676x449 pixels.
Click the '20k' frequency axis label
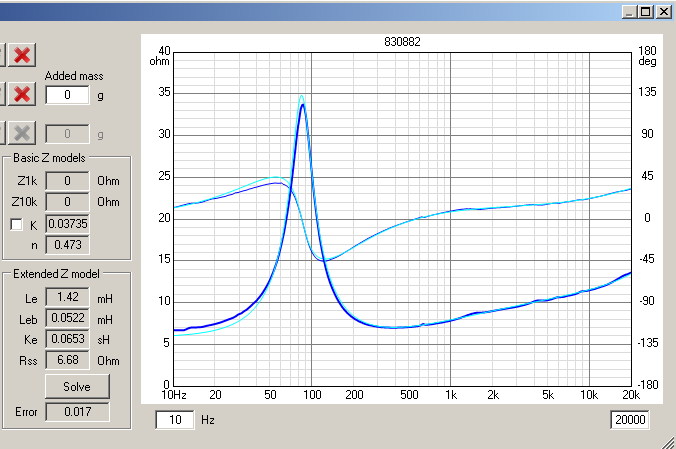631,395
